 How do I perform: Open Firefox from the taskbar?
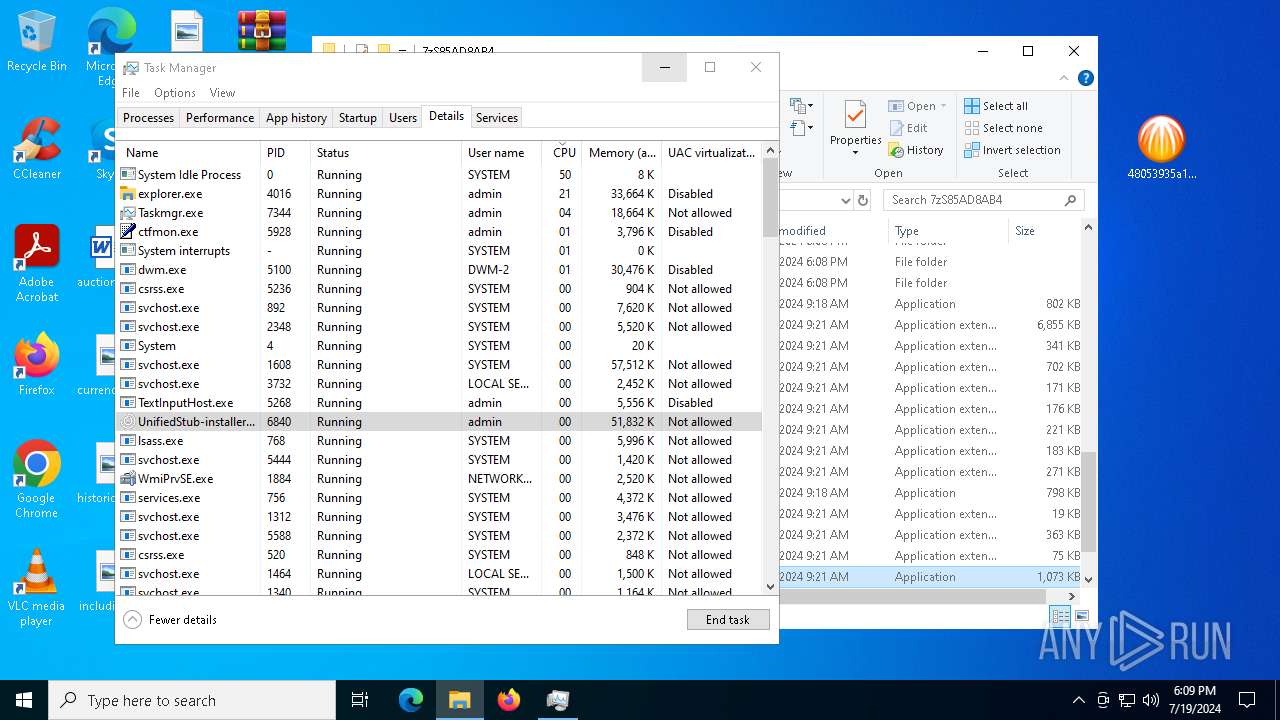(509, 700)
